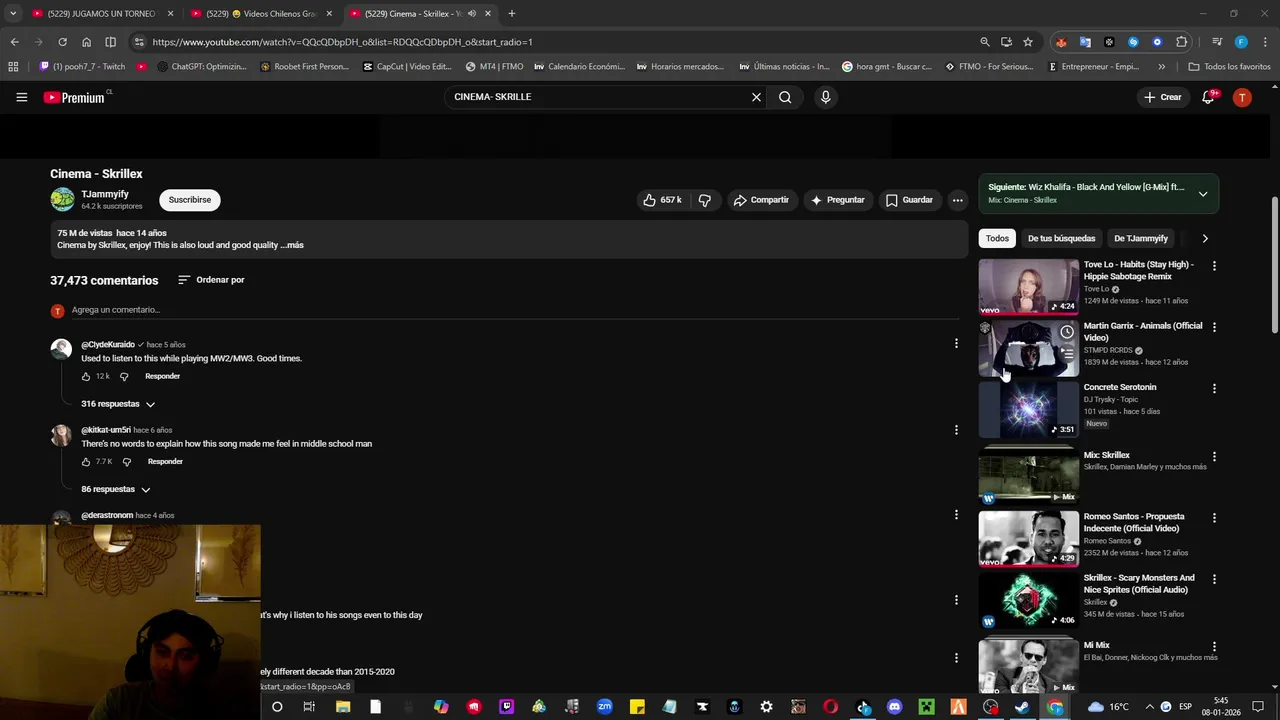Bookmark this page with the star icon
The image size is (1280, 720).
[x=1027, y=42]
